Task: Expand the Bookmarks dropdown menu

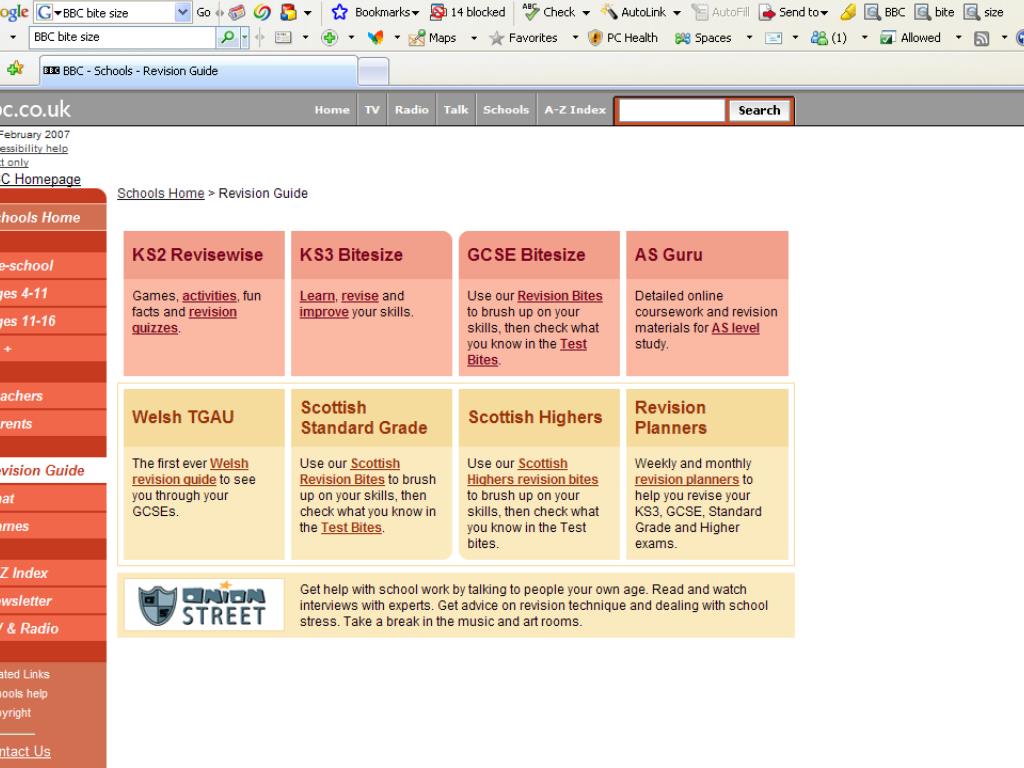Action: point(415,12)
